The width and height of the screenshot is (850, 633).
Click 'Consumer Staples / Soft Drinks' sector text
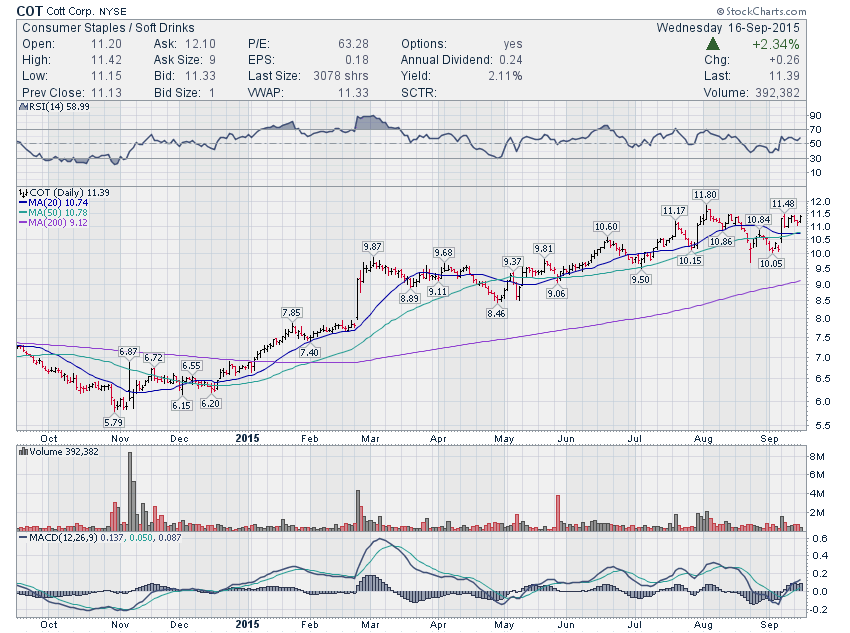(x=108, y=28)
